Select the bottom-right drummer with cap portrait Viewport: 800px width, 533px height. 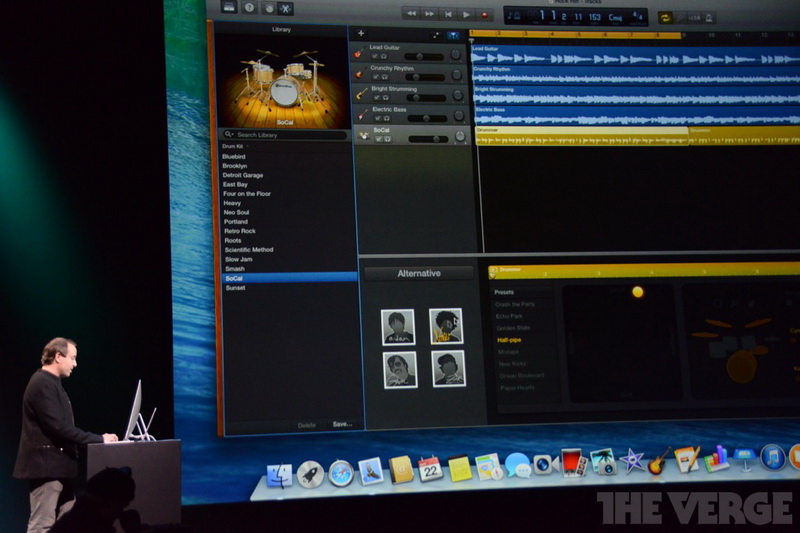448,368
